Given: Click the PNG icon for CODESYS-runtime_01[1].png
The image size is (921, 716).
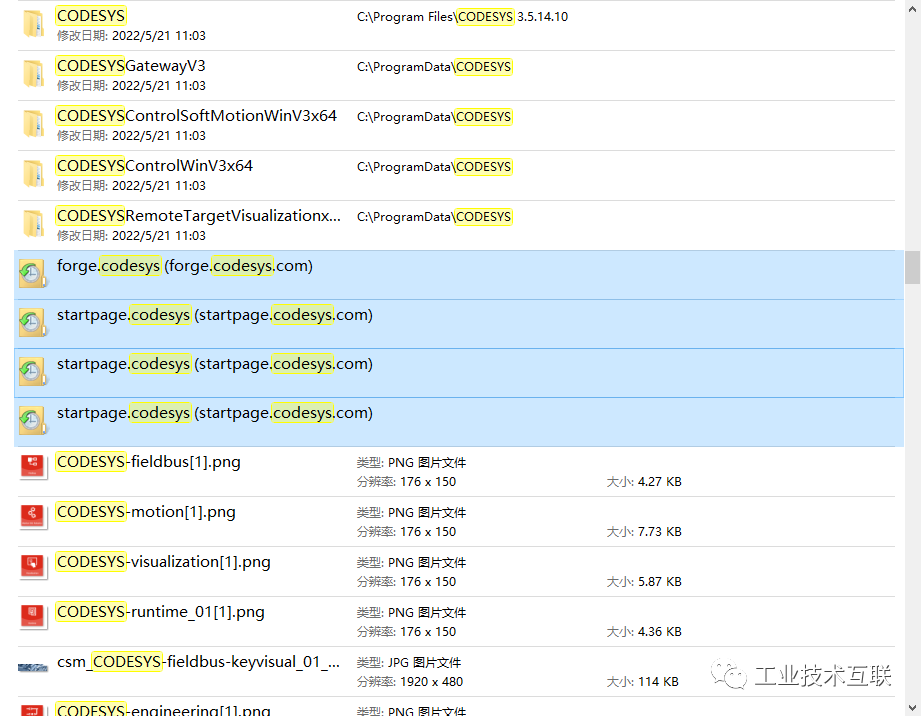Looking at the screenshot, I should click(x=33, y=617).
